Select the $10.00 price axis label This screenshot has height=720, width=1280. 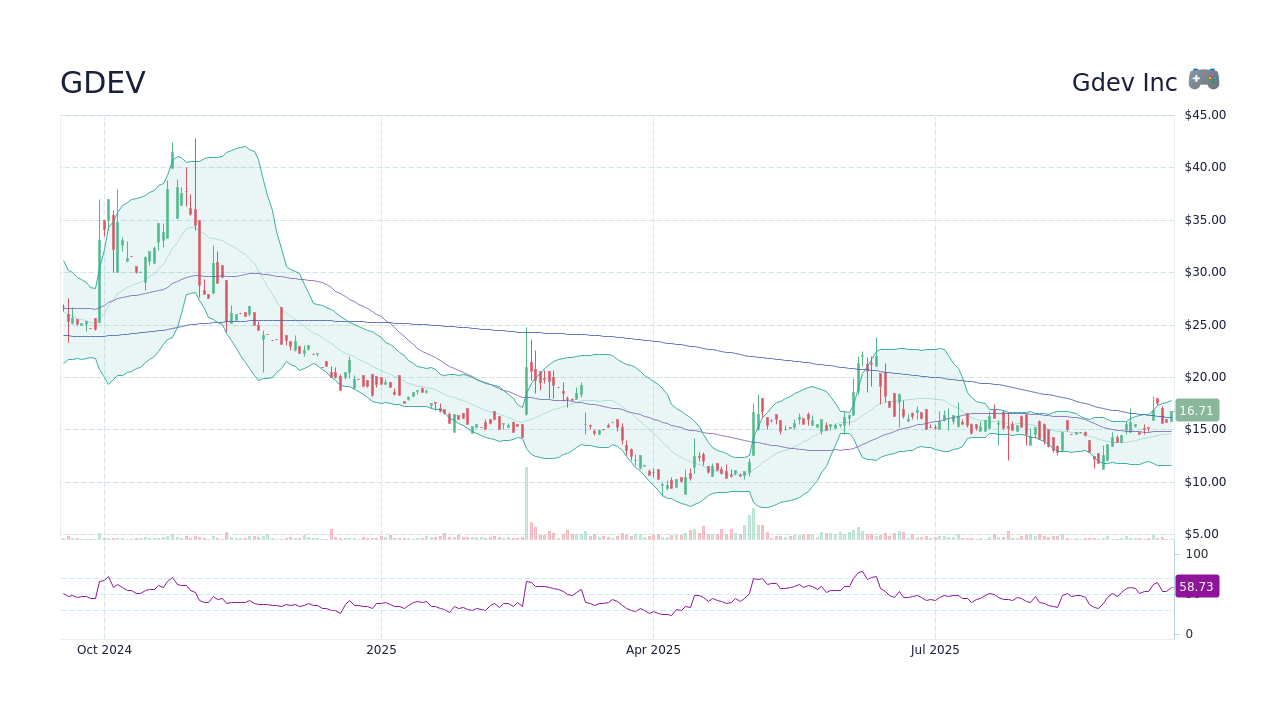coord(1205,482)
